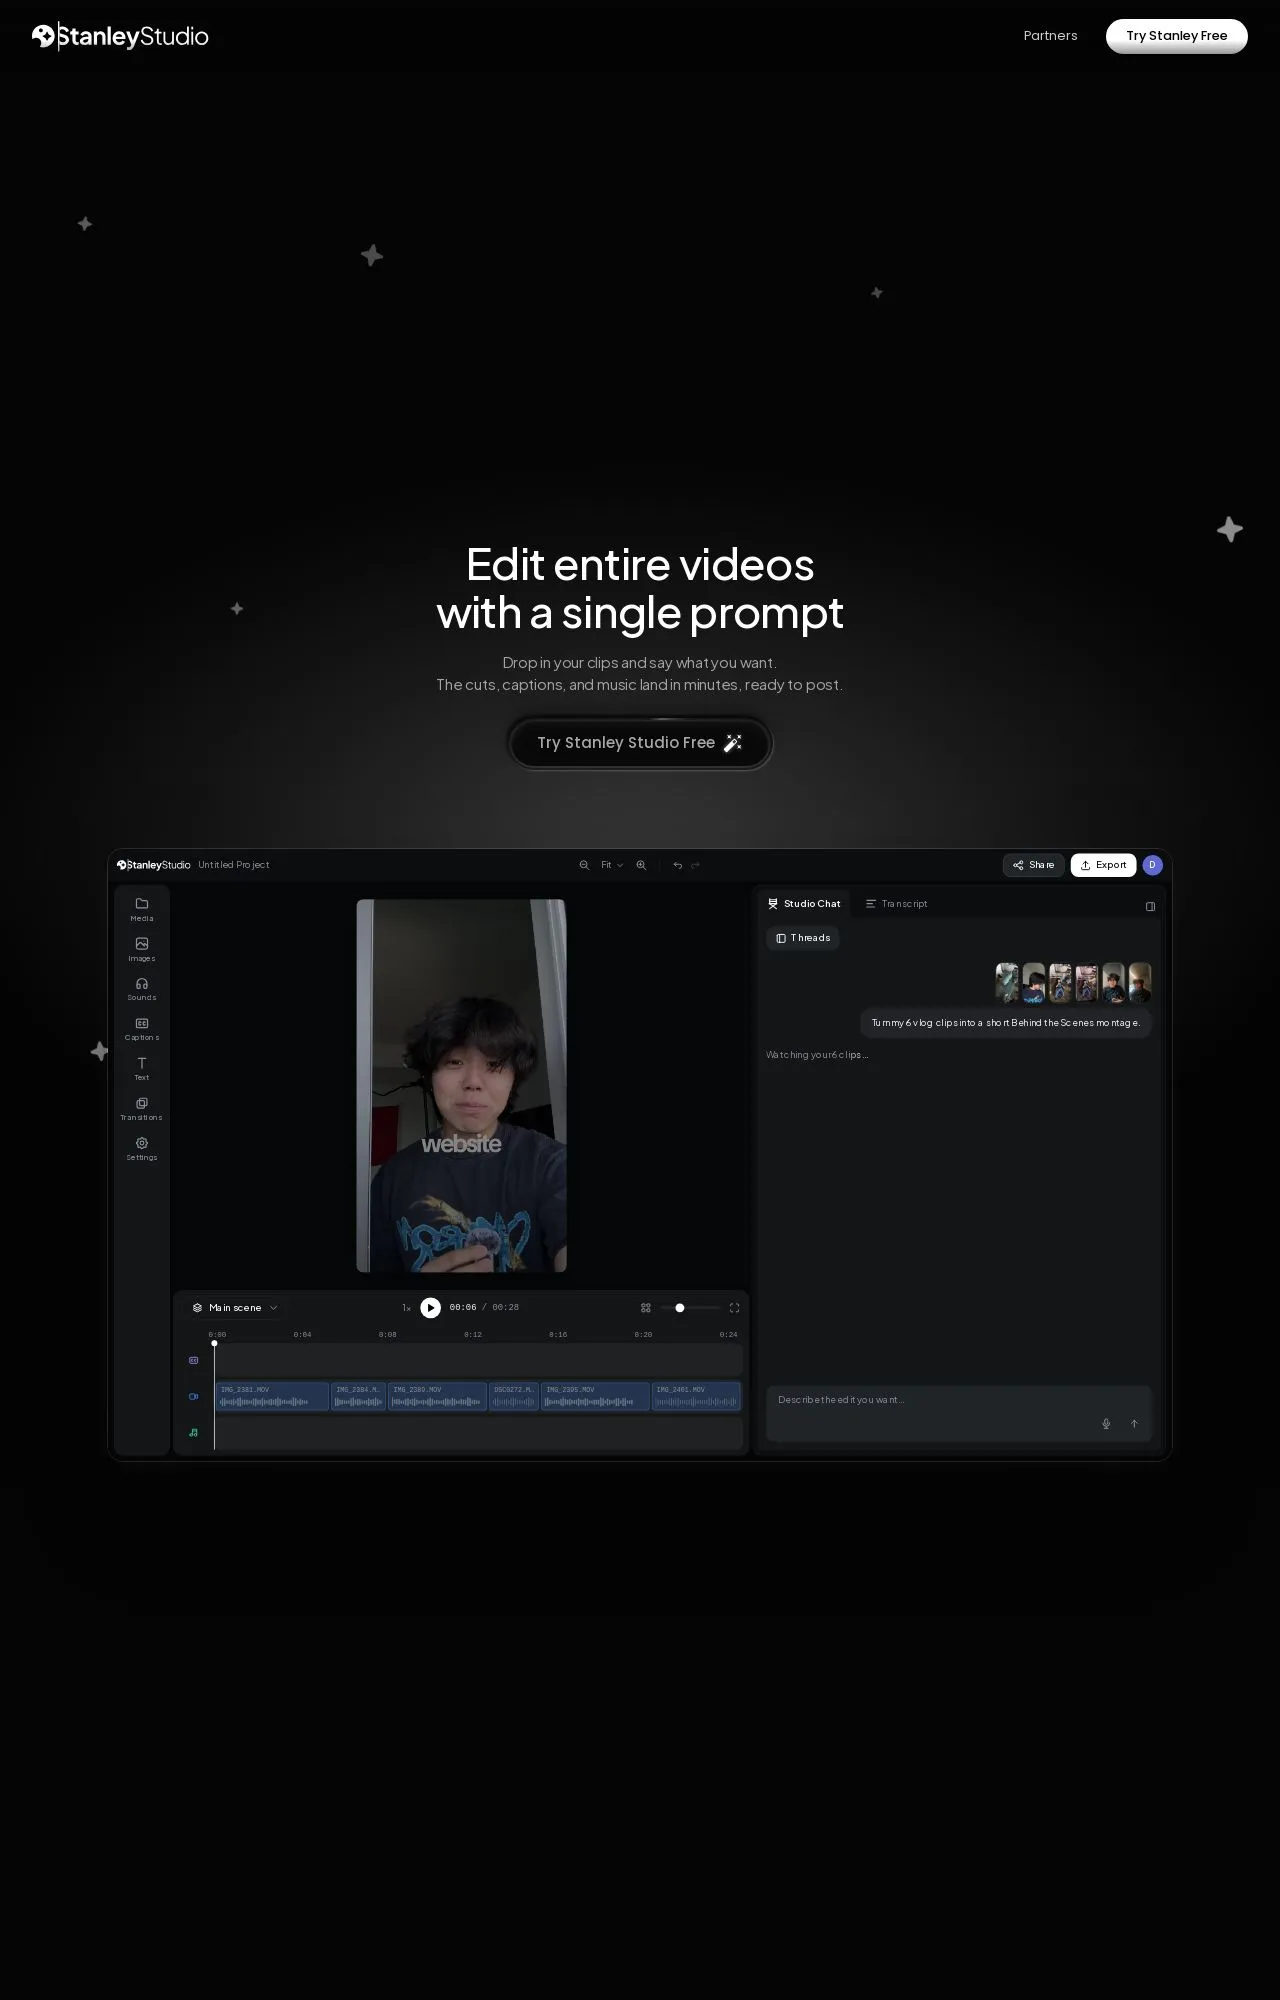Click the 0:20 mark on timeline ruler
This screenshot has height=2000, width=1280.
(x=643, y=1335)
